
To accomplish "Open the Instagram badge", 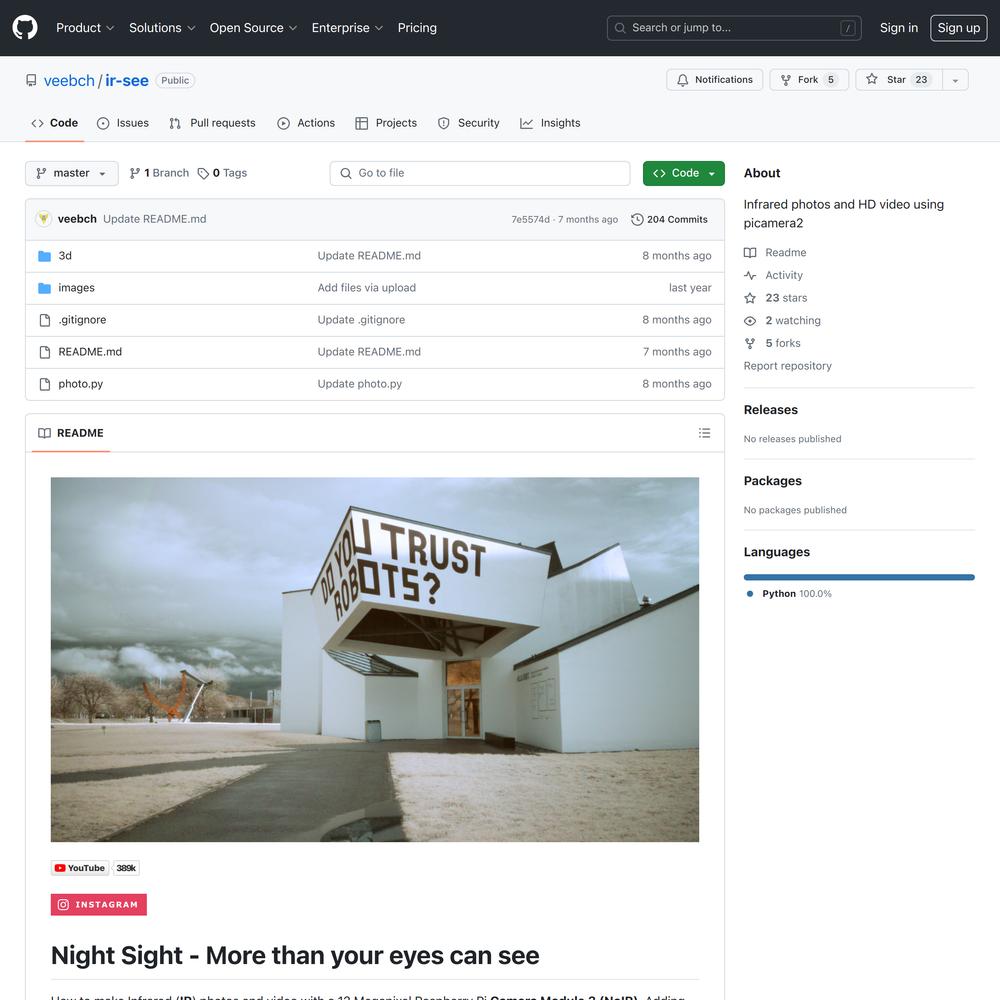I will [x=99, y=904].
